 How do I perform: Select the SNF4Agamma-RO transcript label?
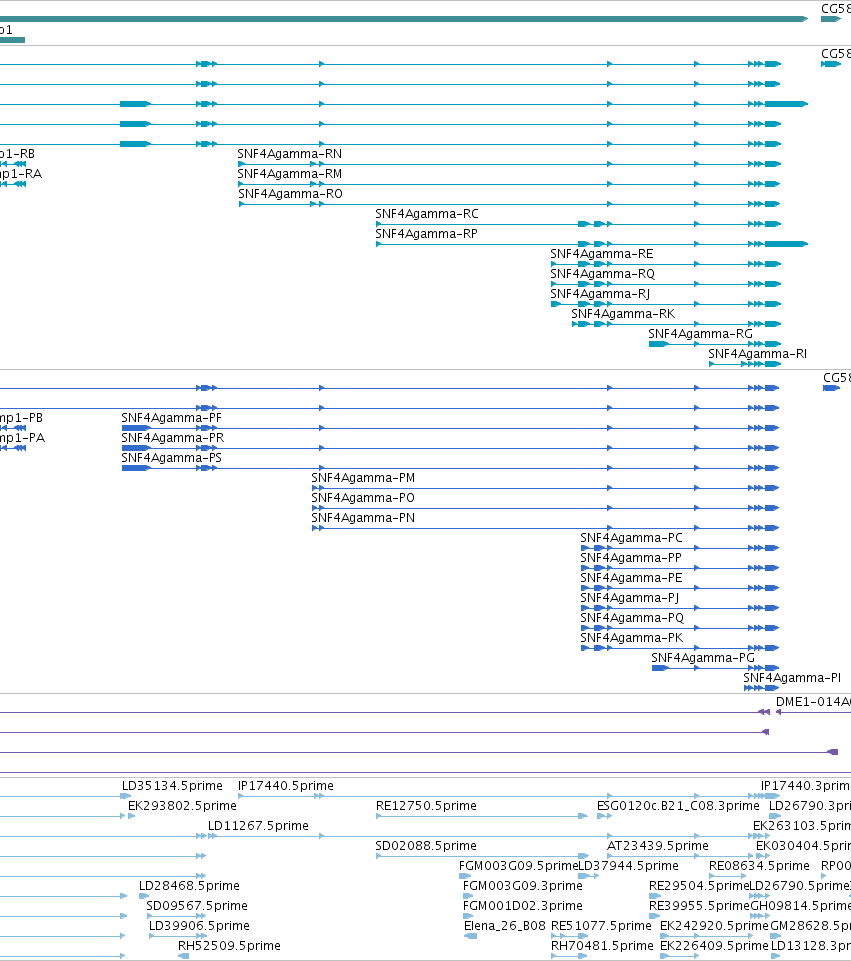[290, 194]
